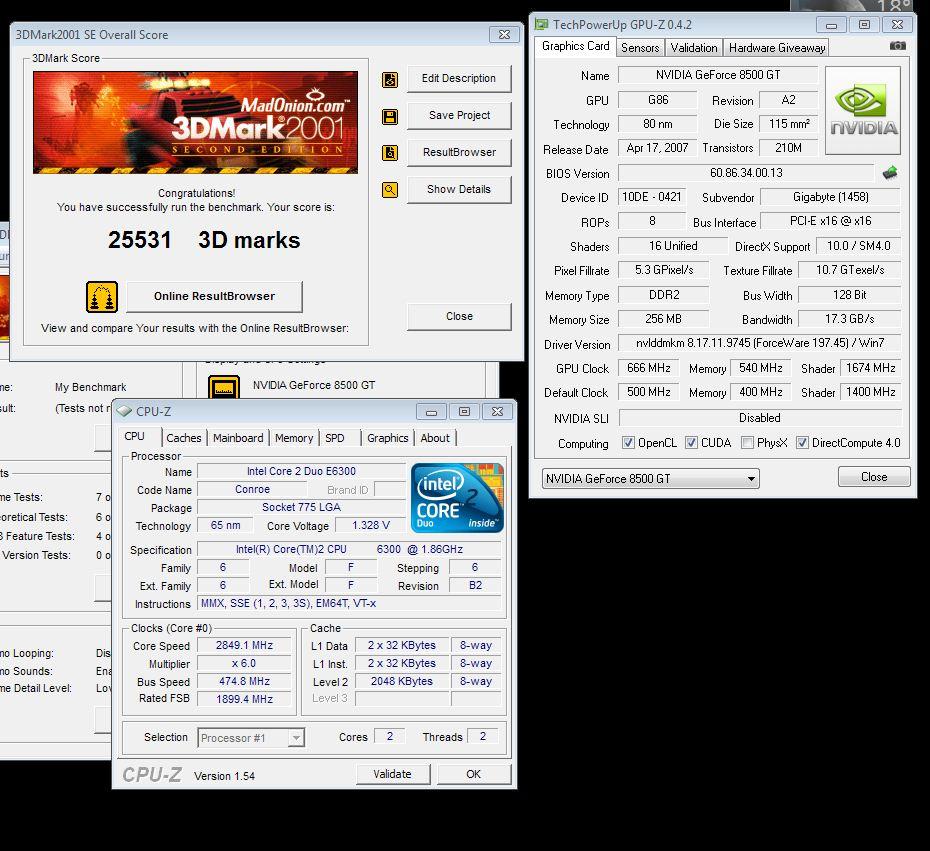Click the Core Speed value in CPU-Z
930x851 pixels.
[x=244, y=645]
